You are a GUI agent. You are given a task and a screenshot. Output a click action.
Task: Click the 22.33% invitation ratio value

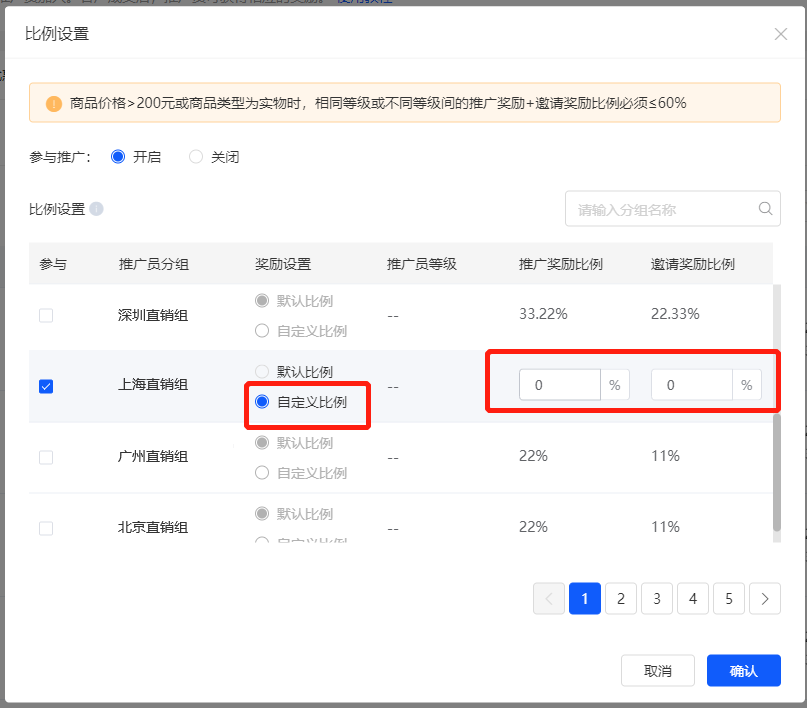coord(675,314)
